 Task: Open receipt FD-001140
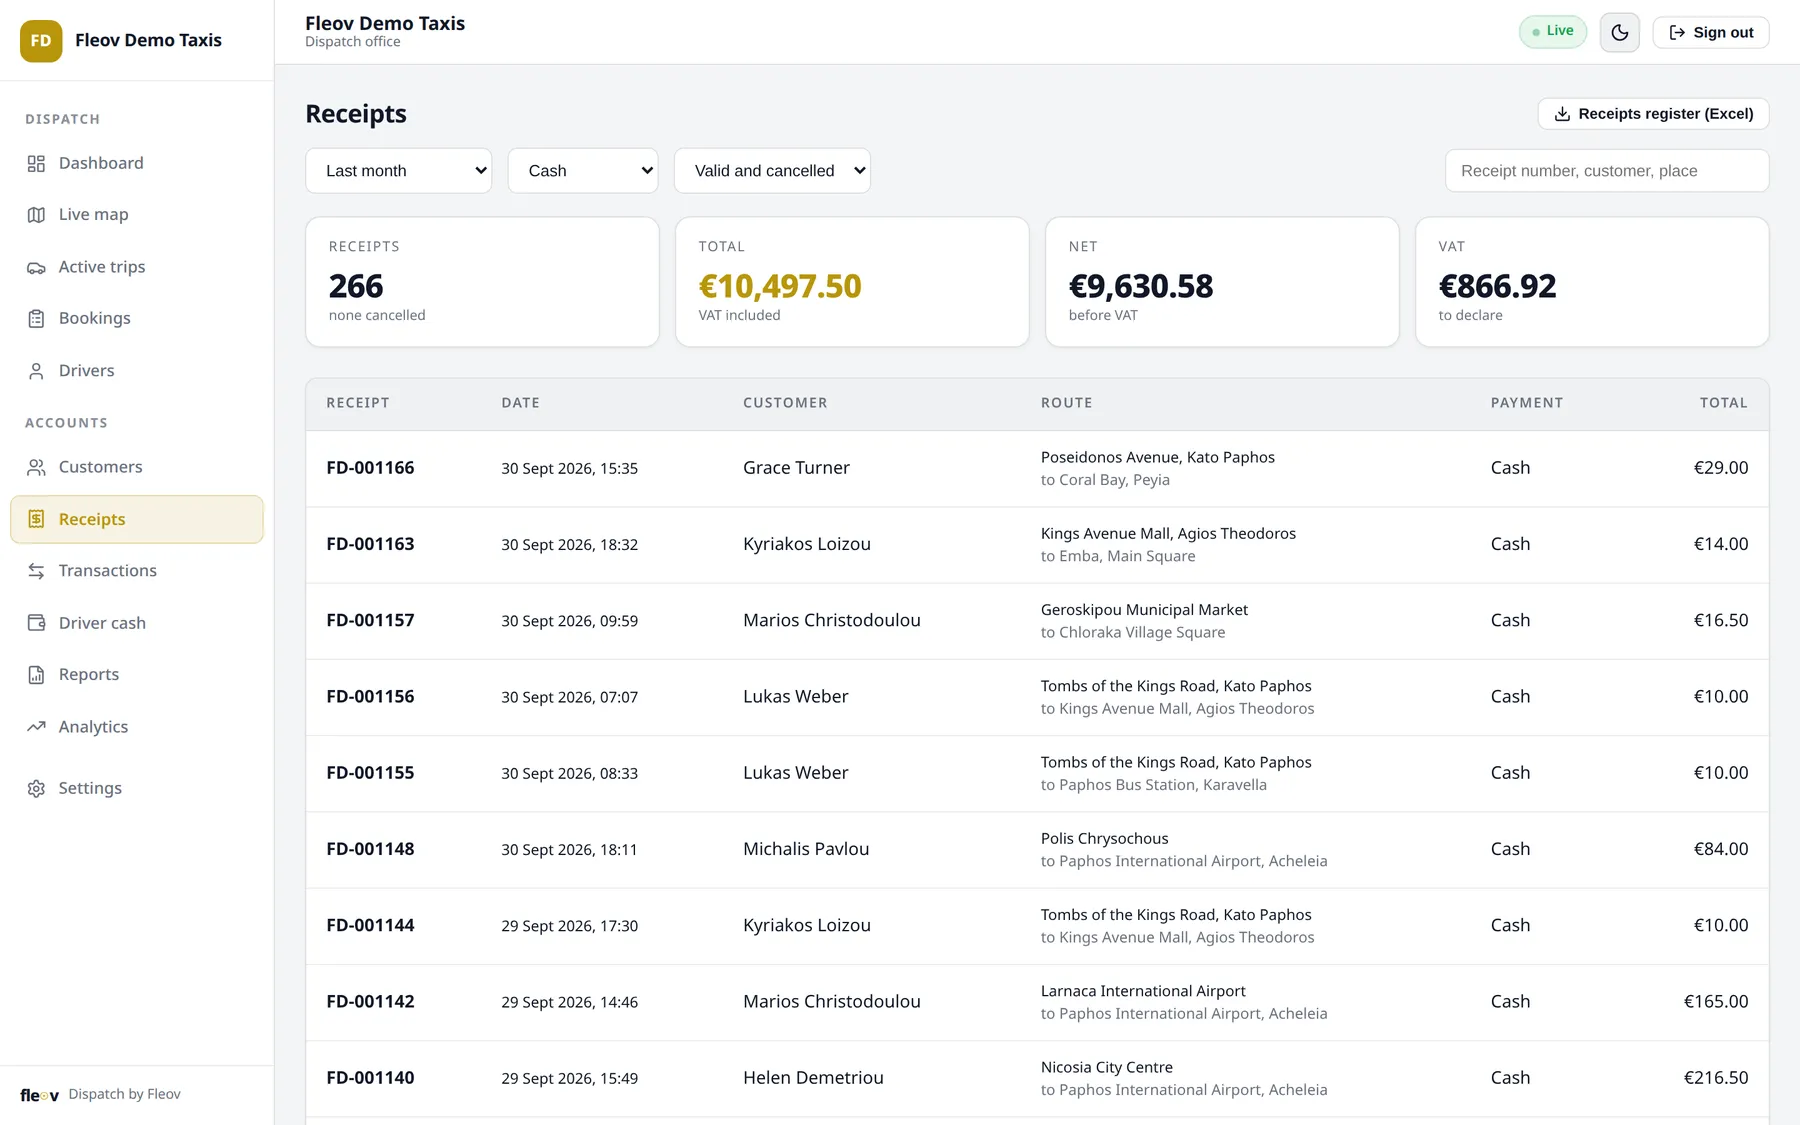pos(1037,1079)
